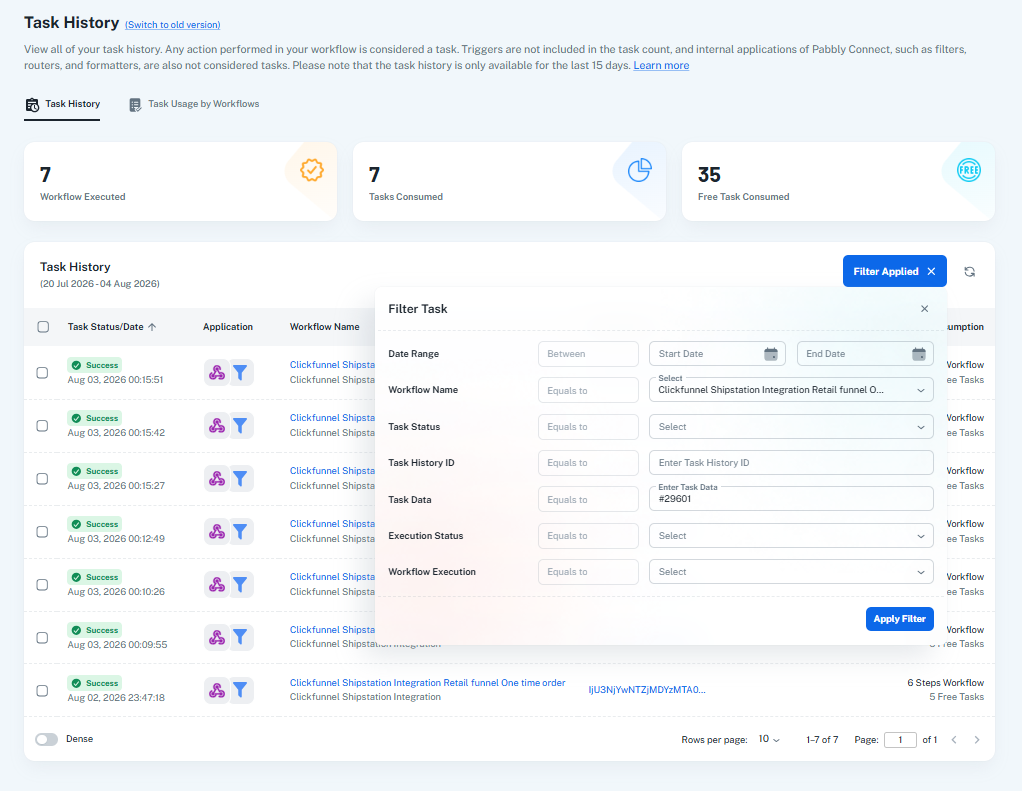Check the row dated Aug 03, 2026 00:15:42
1022x791 pixels.
pyautogui.click(x=42, y=425)
